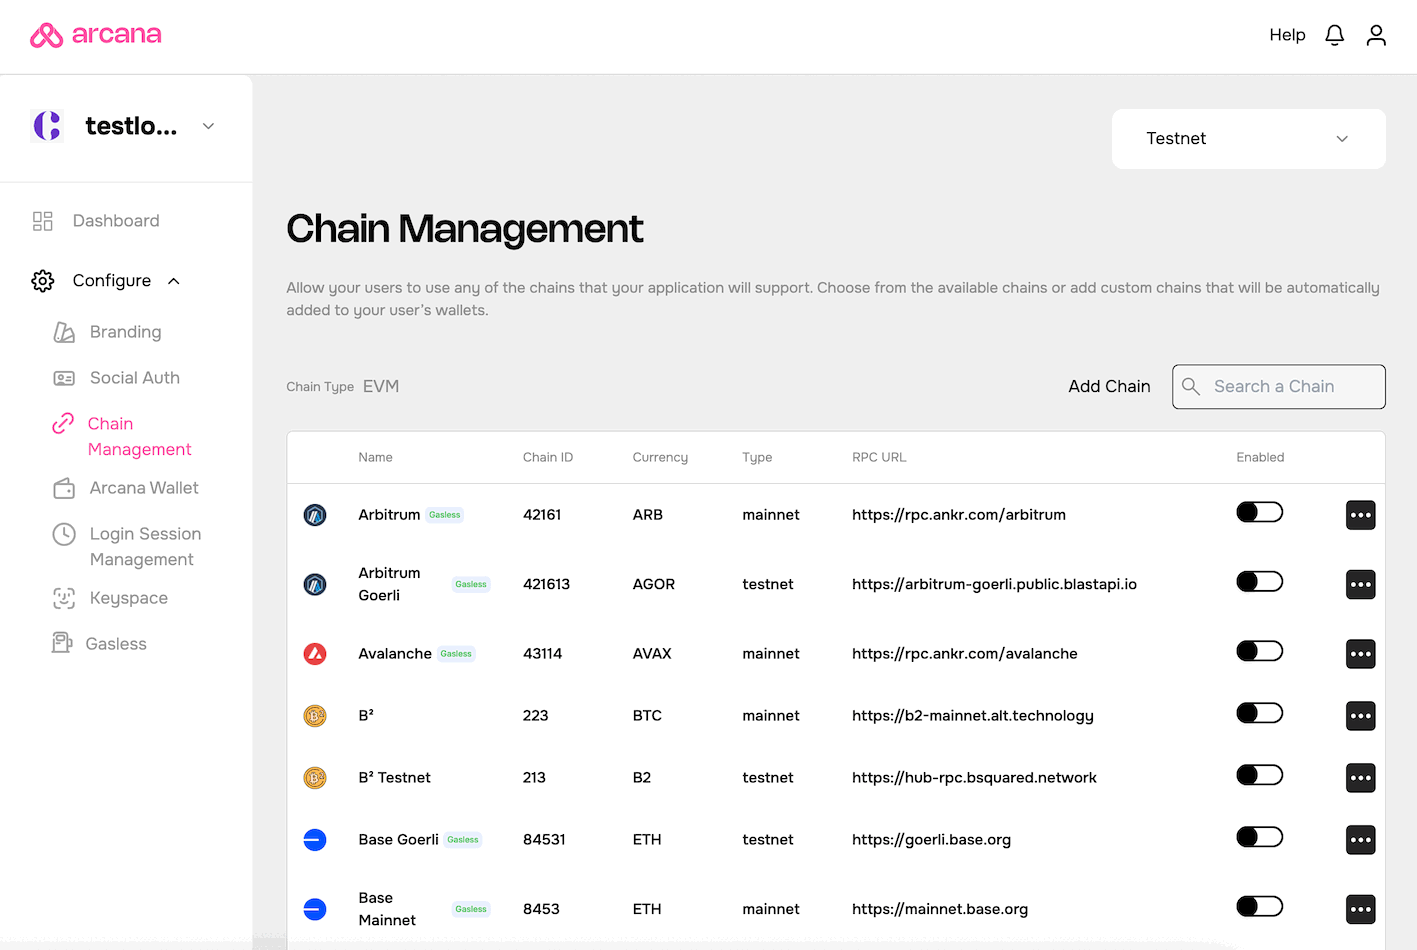Screen dimensions: 1417x950
Task: Click the Configure gear icon
Action: pos(43,281)
